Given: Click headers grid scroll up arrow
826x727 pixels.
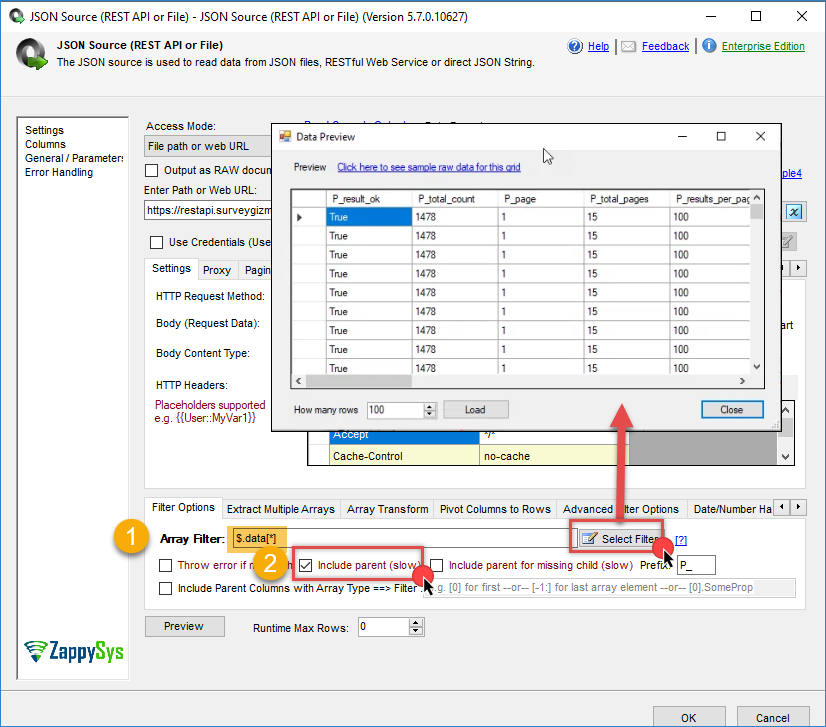Looking at the screenshot, I should 785,410.
